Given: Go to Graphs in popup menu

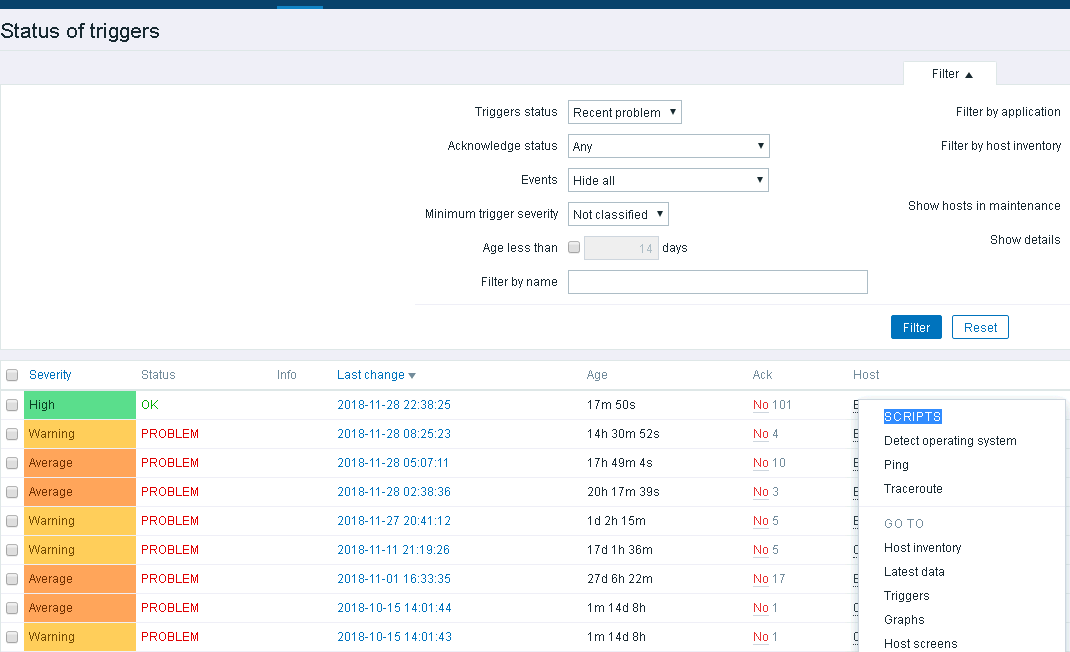Looking at the screenshot, I should 903,620.
